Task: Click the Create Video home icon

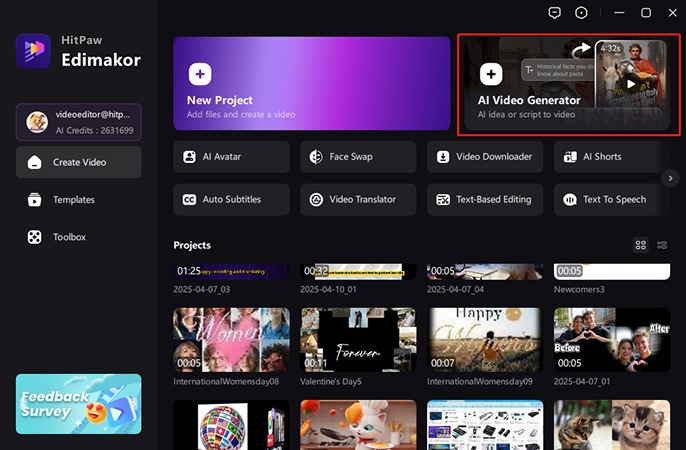Action: [35, 162]
